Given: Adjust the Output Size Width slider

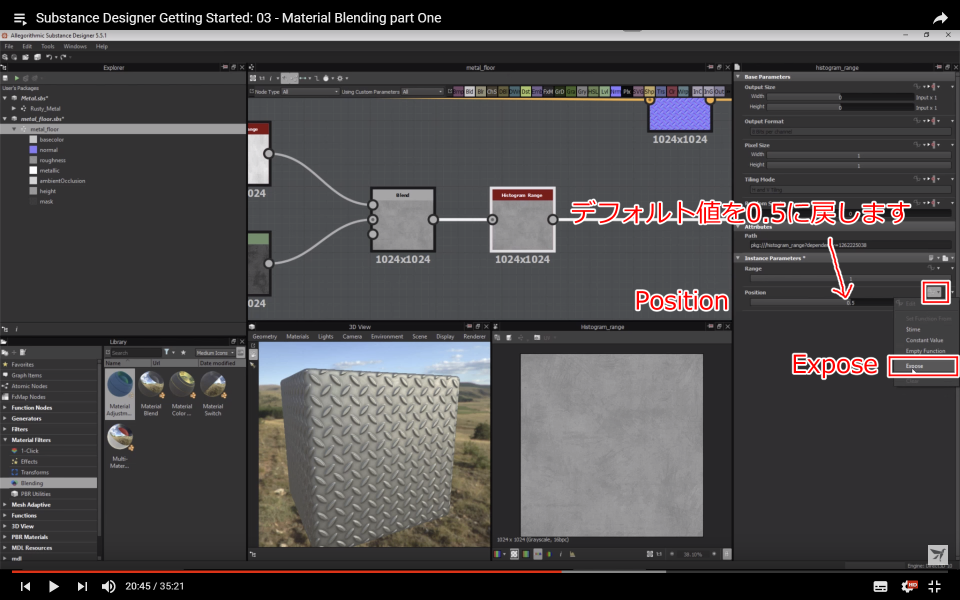Looking at the screenshot, I should pos(840,97).
